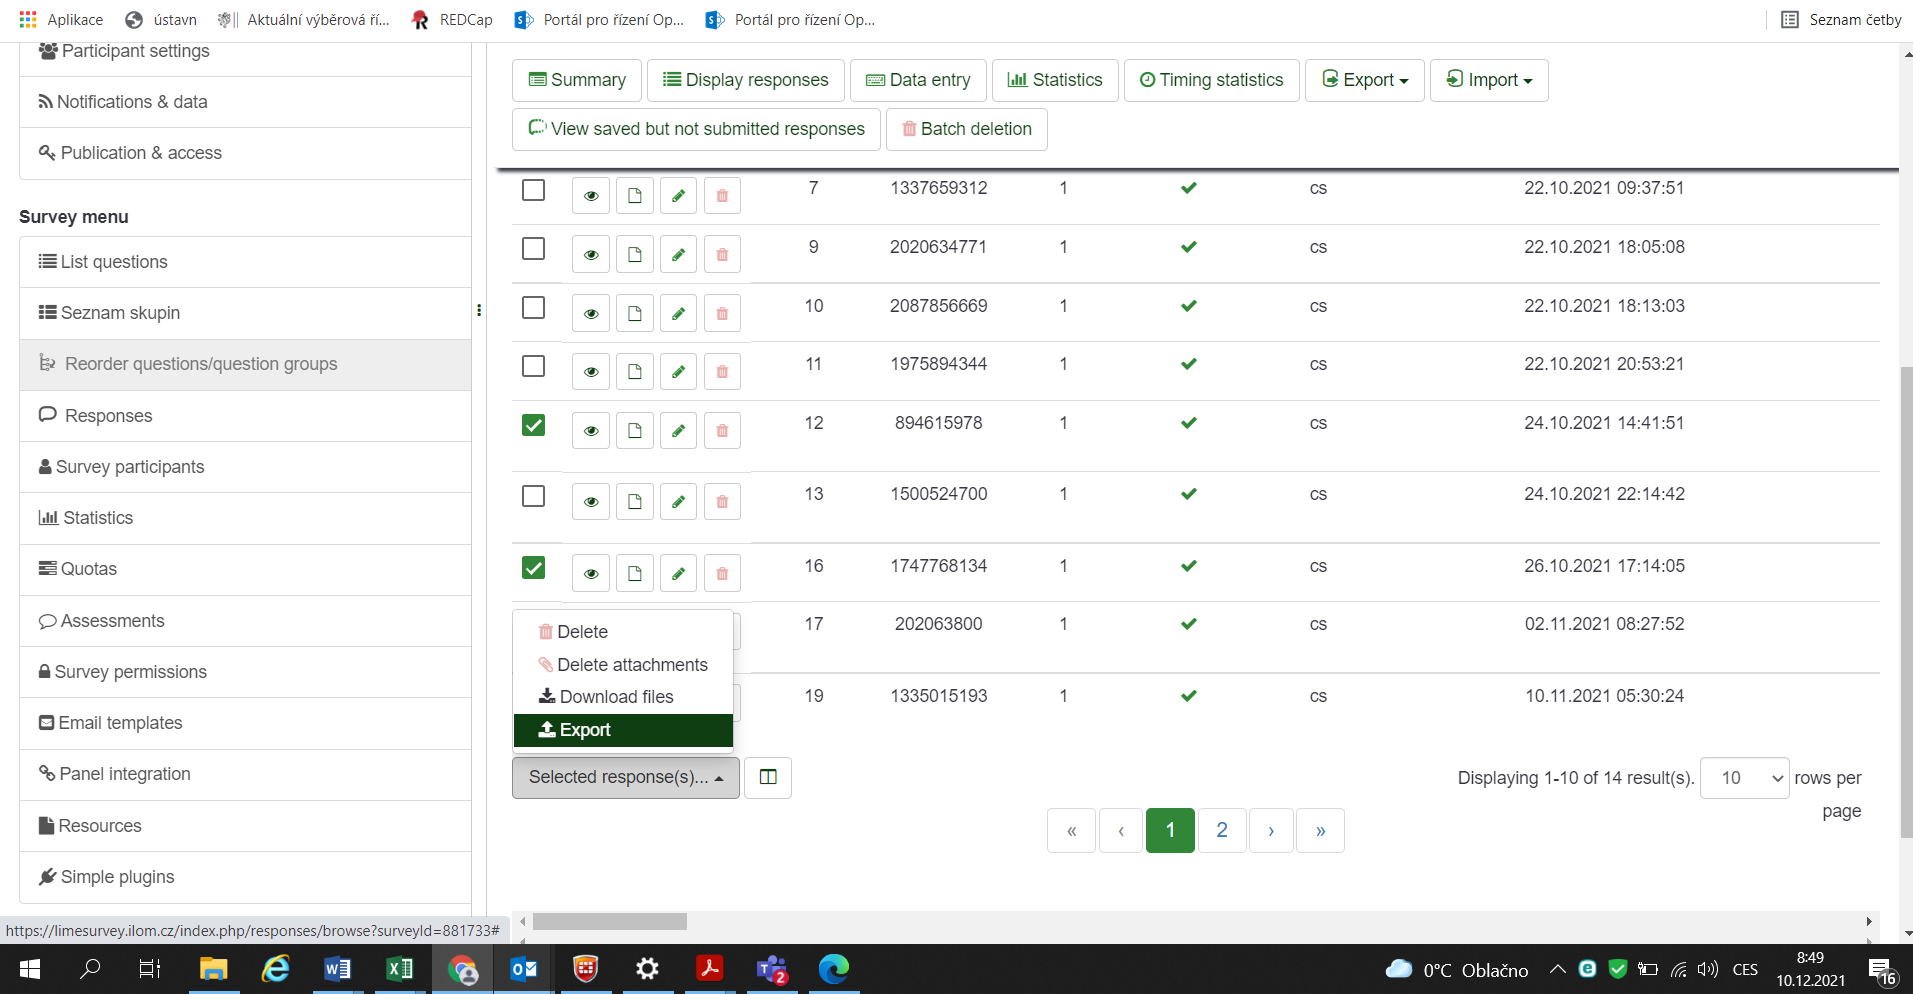The image size is (1913, 994).
Task: Expand the Import dropdown menu
Action: (1488, 80)
